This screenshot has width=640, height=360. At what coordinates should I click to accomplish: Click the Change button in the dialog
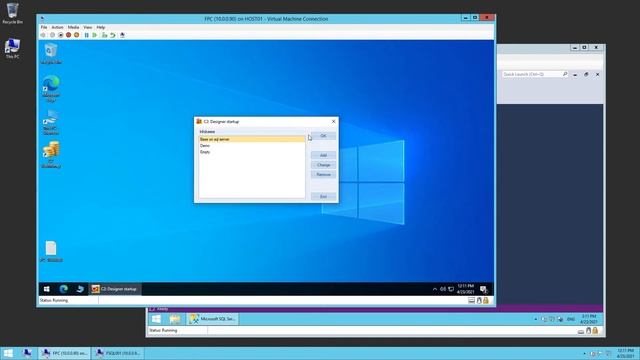(x=323, y=165)
